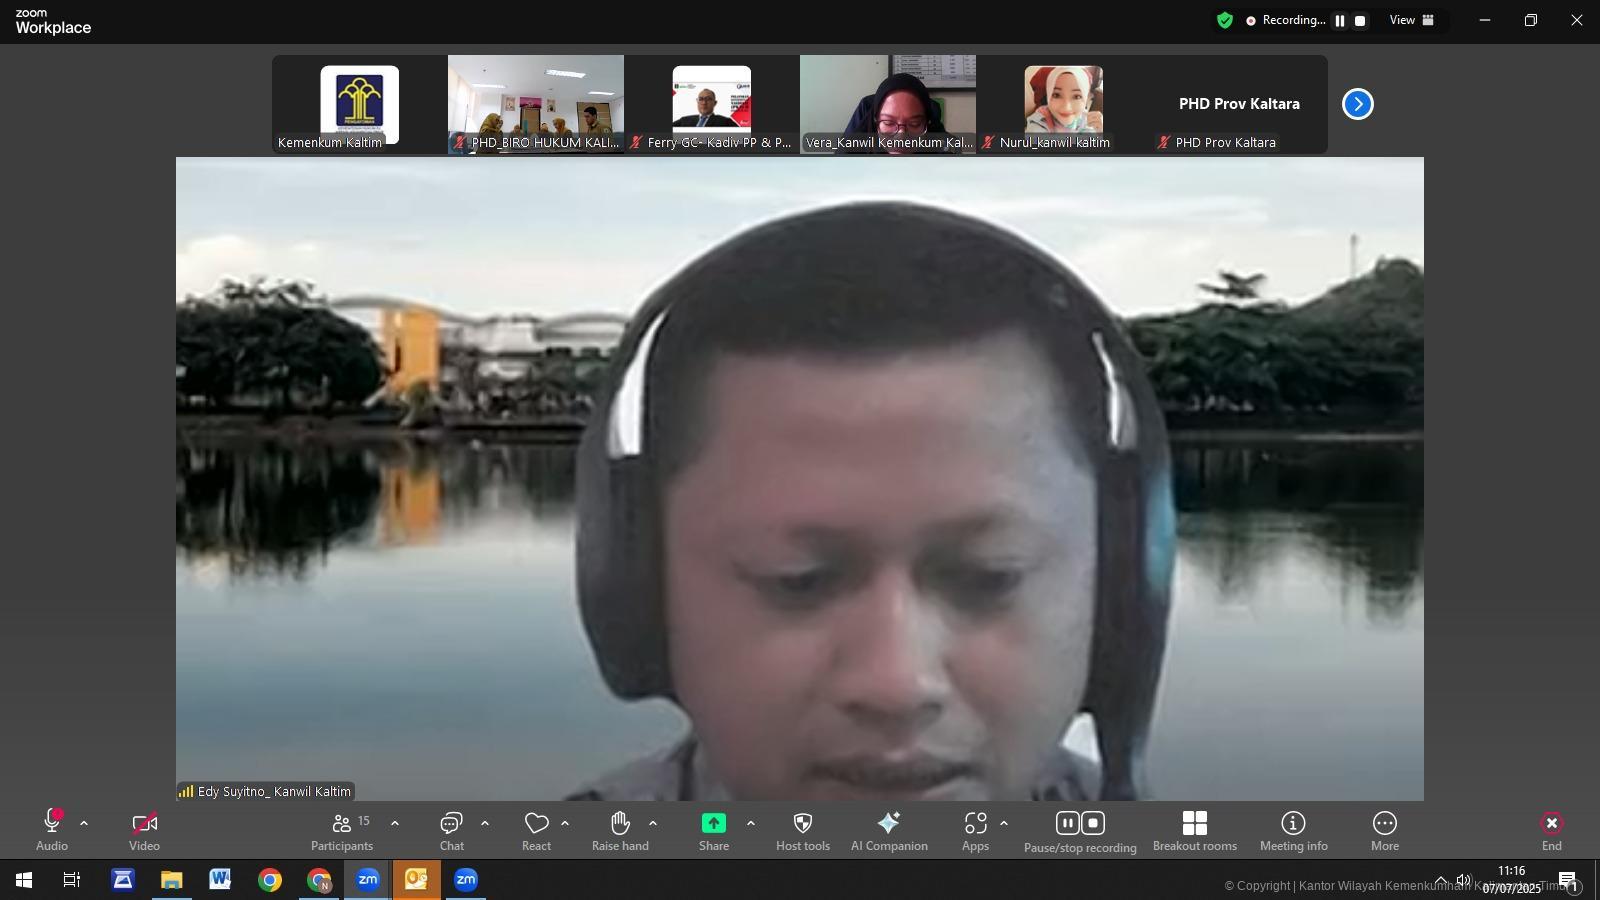Open the Windows Start menu
The image size is (1600, 900).
tap(24, 880)
